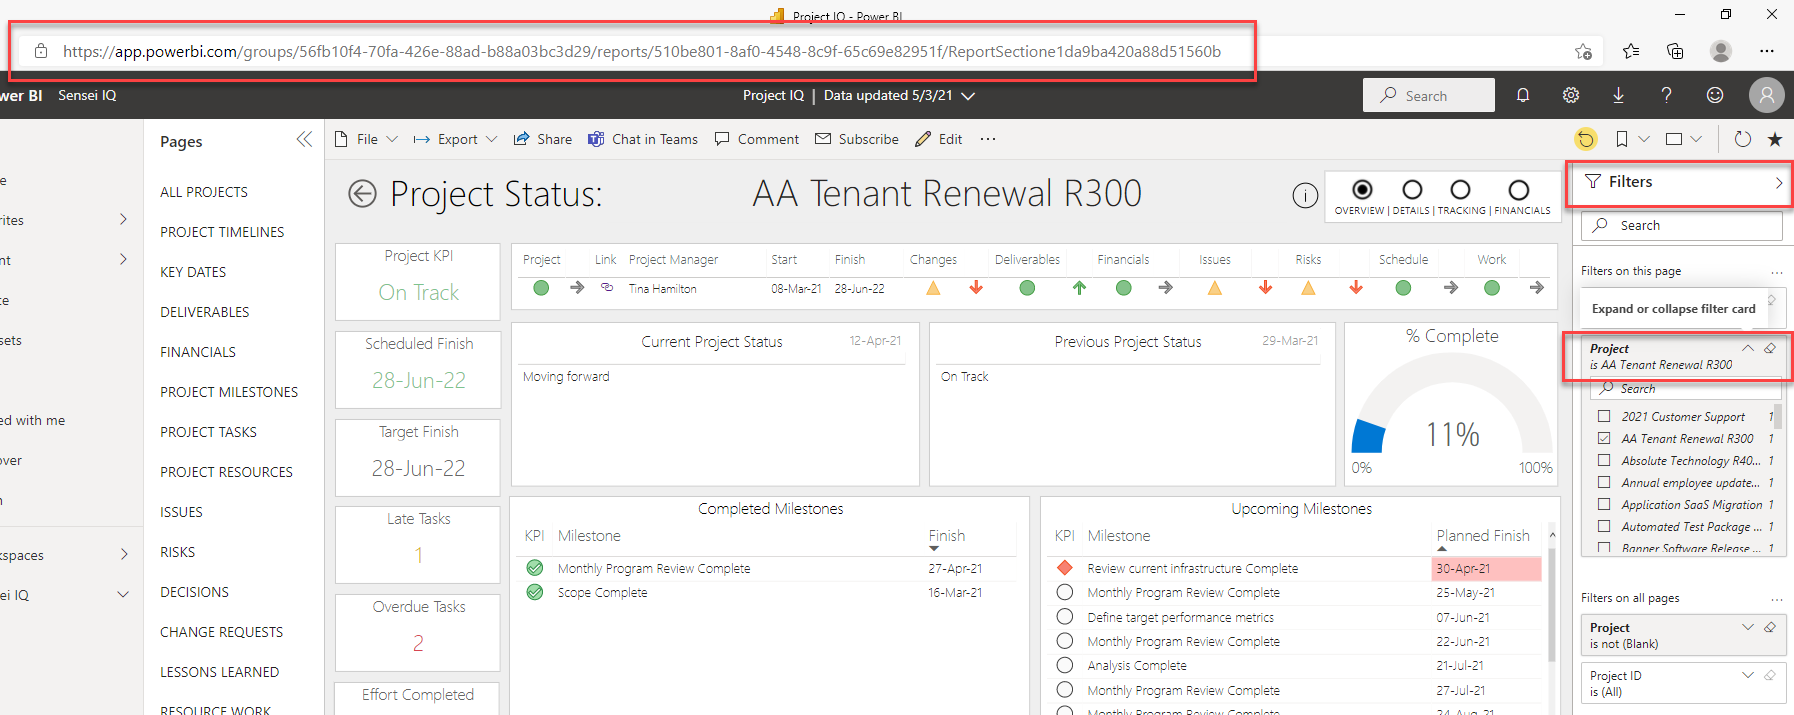Go to the RISKS page

point(178,552)
